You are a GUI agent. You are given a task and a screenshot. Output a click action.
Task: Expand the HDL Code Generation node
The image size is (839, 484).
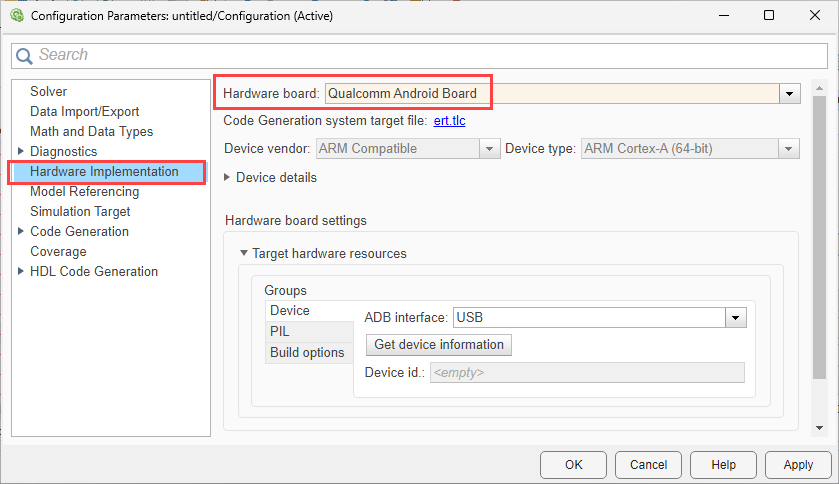21,271
